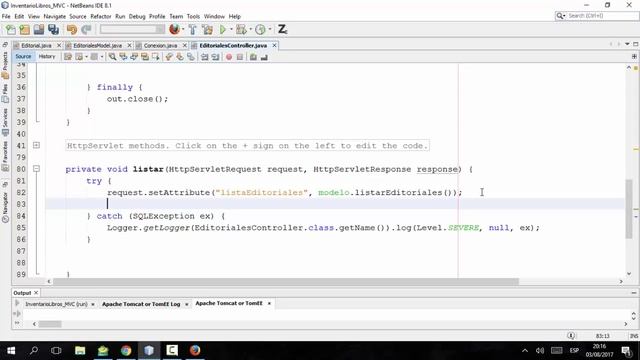Click the Save All toolbar icon
This screenshot has width=640, height=360.
53,29
